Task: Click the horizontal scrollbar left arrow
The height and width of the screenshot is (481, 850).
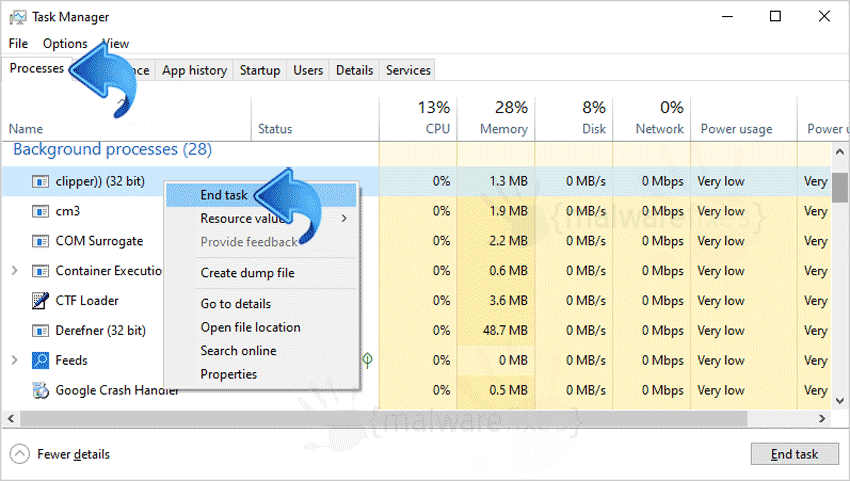Action: click(x=10, y=419)
